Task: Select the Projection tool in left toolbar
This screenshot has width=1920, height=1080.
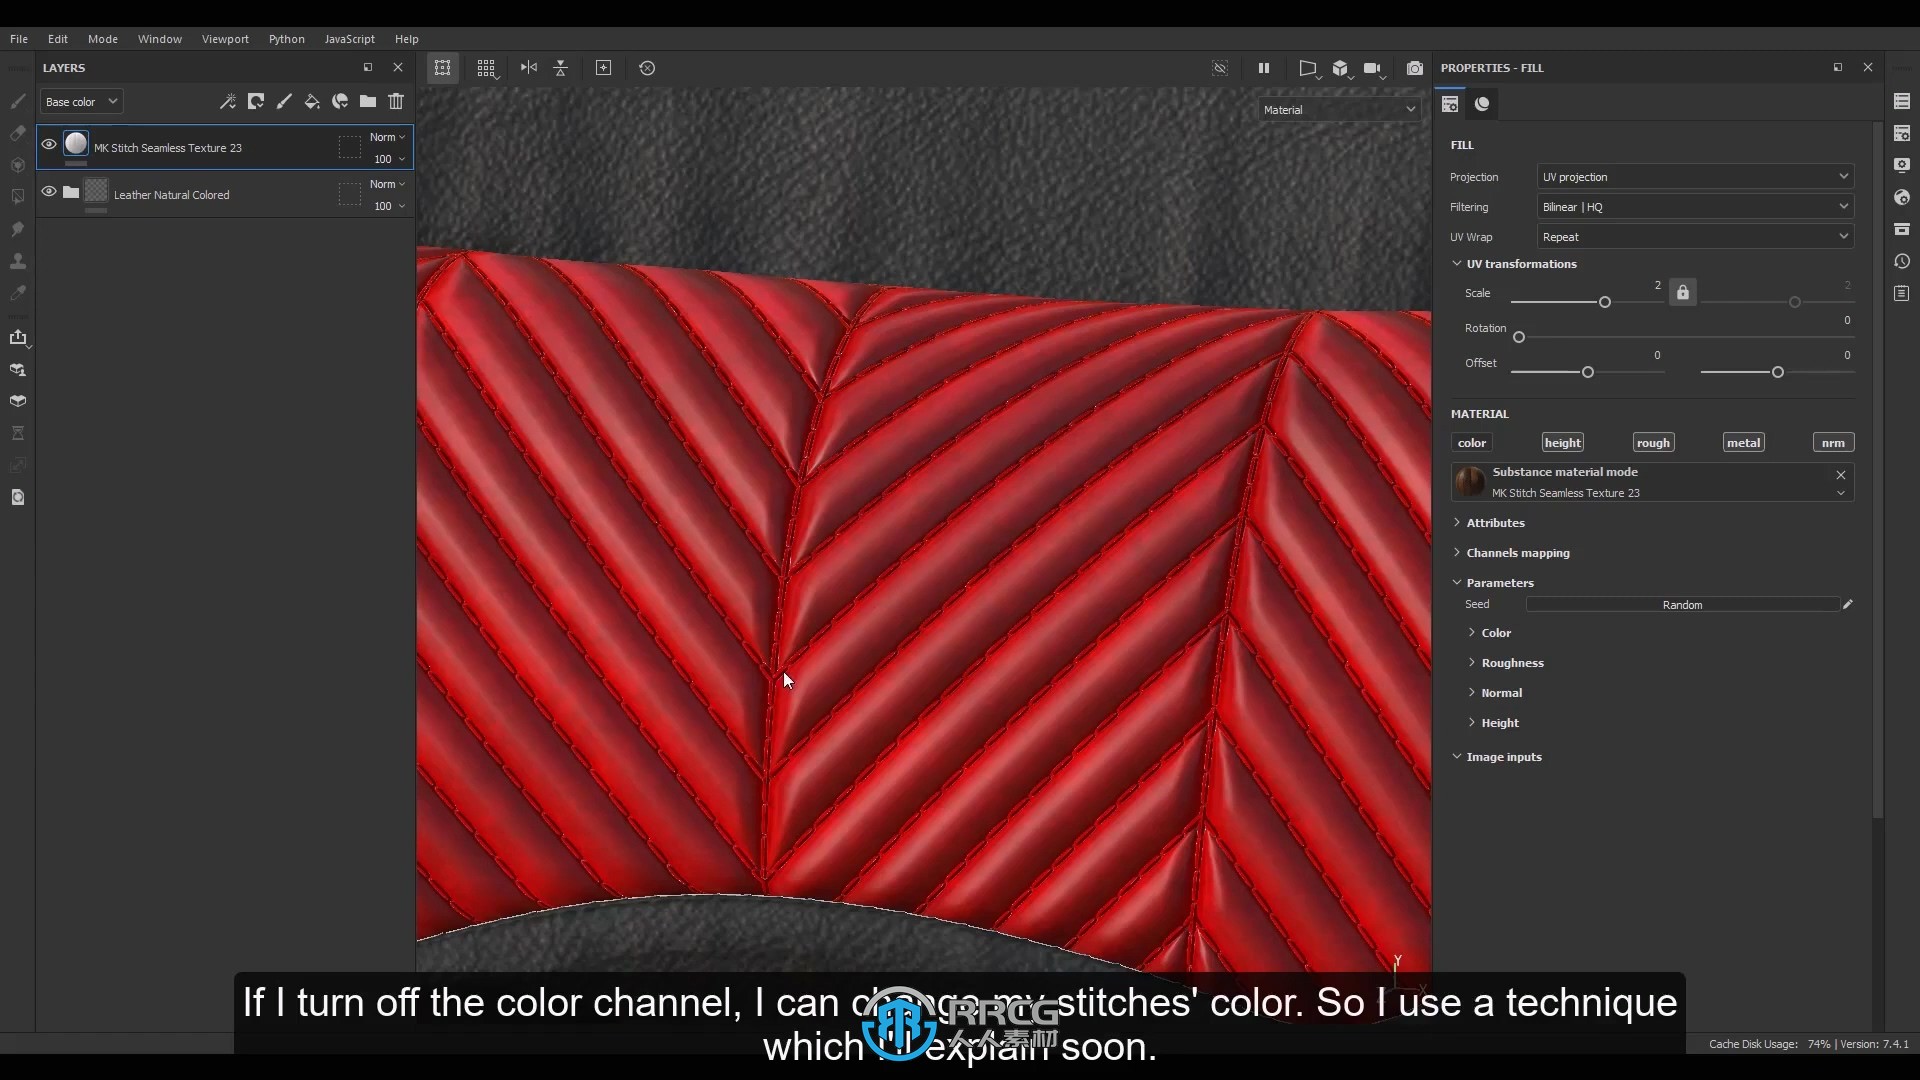Action: pos(17,165)
